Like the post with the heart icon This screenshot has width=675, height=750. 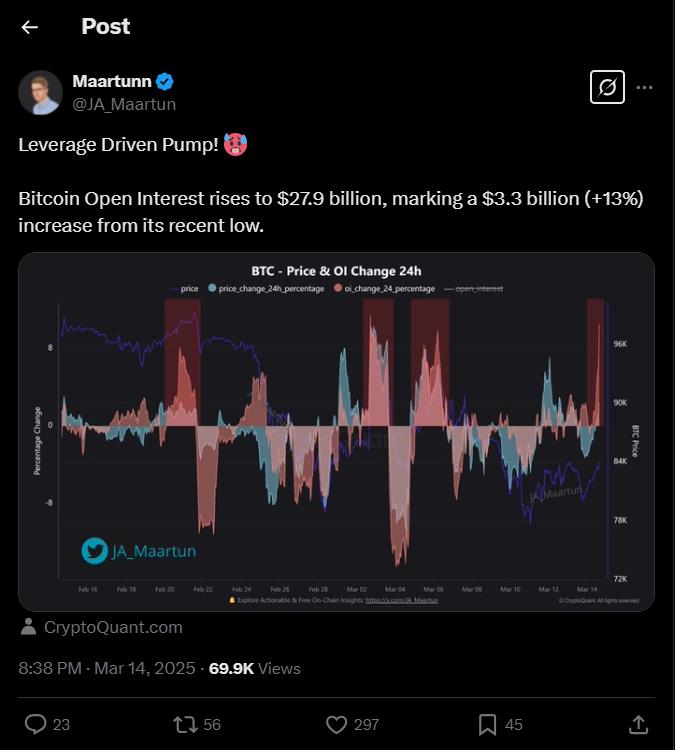(x=336, y=724)
